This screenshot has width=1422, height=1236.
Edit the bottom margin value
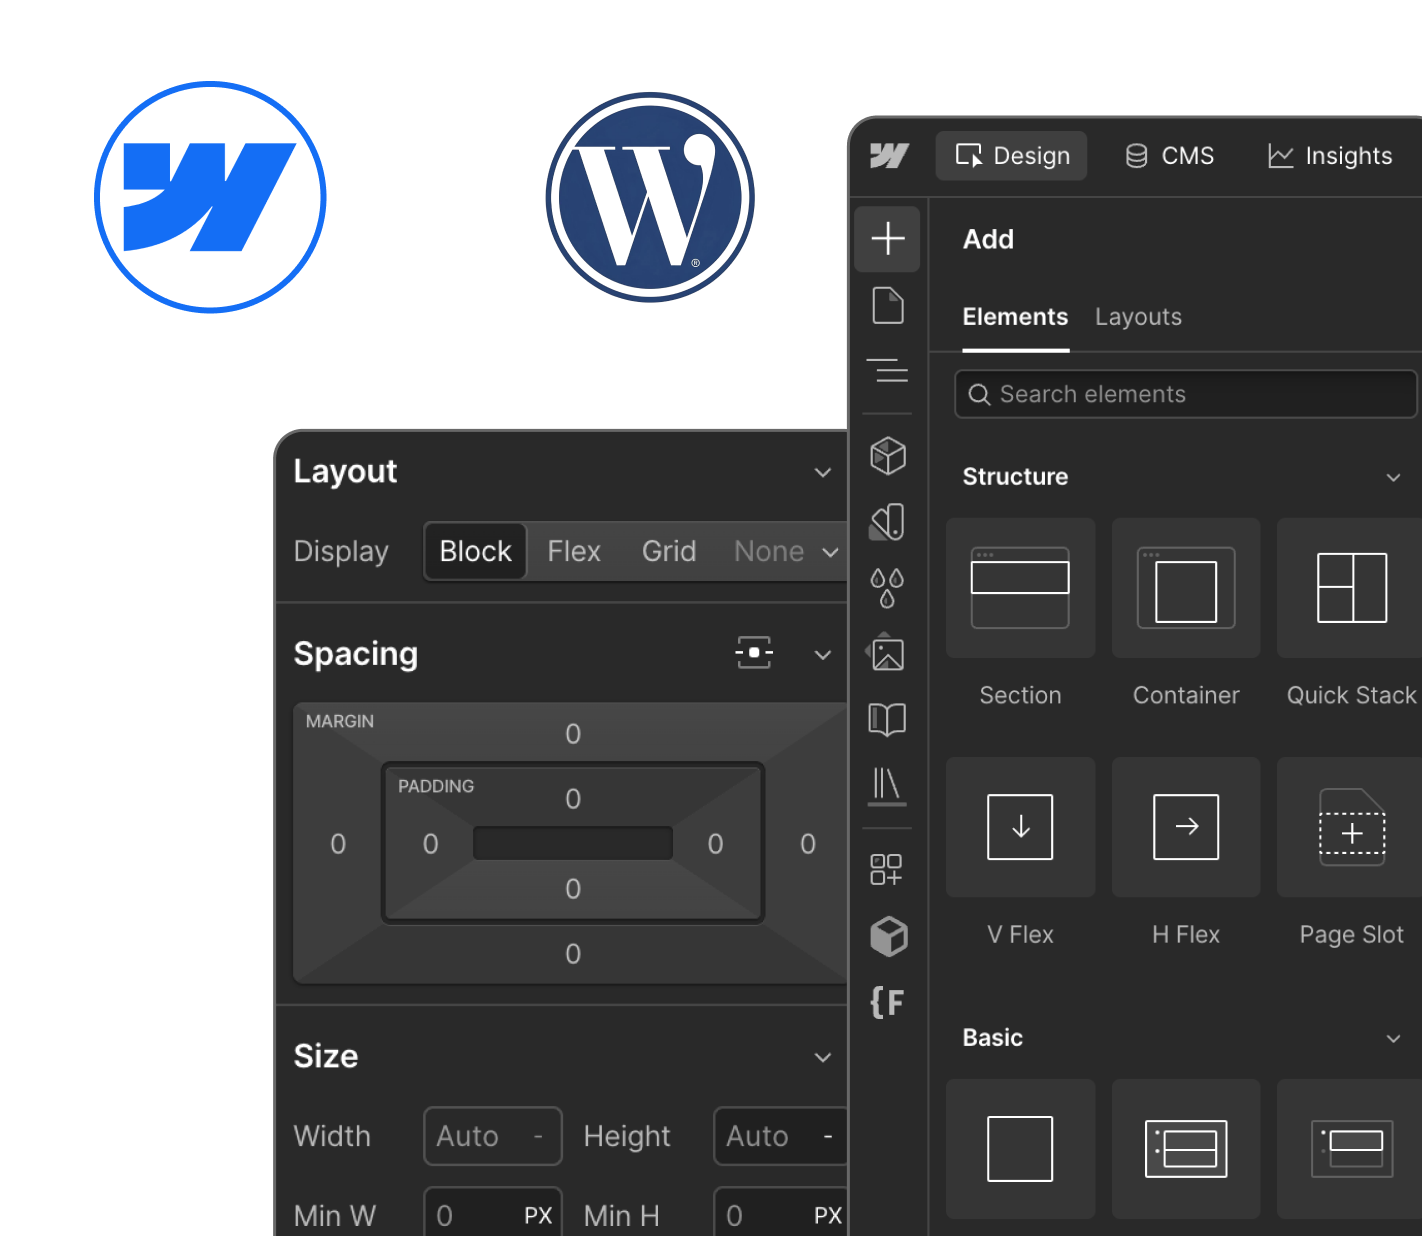point(573,954)
